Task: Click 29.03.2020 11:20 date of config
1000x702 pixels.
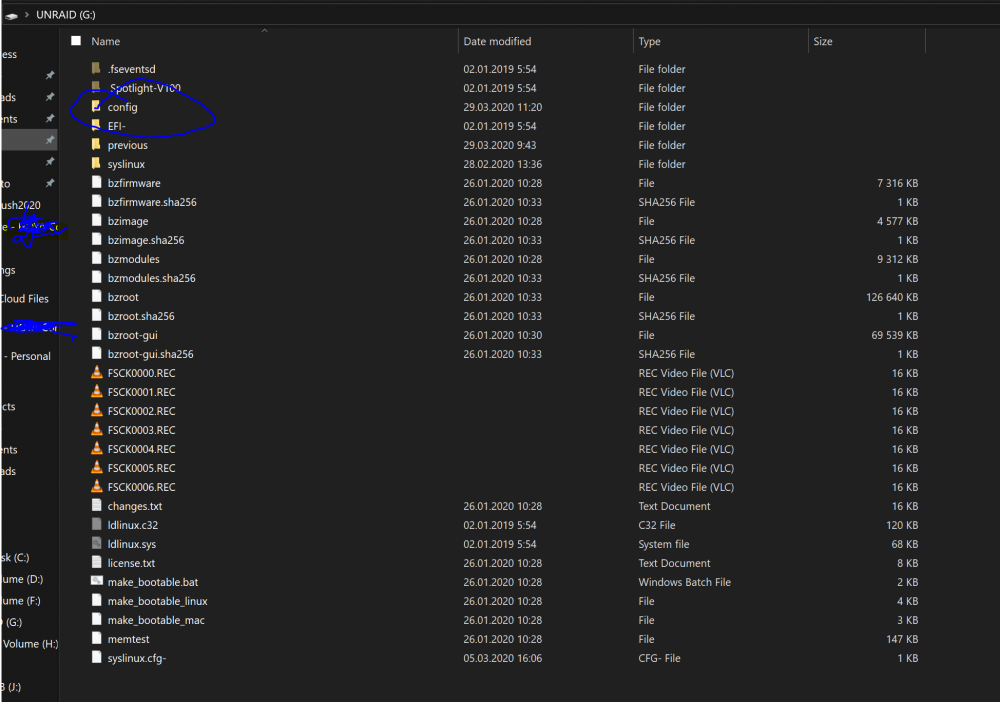Action: (x=503, y=107)
